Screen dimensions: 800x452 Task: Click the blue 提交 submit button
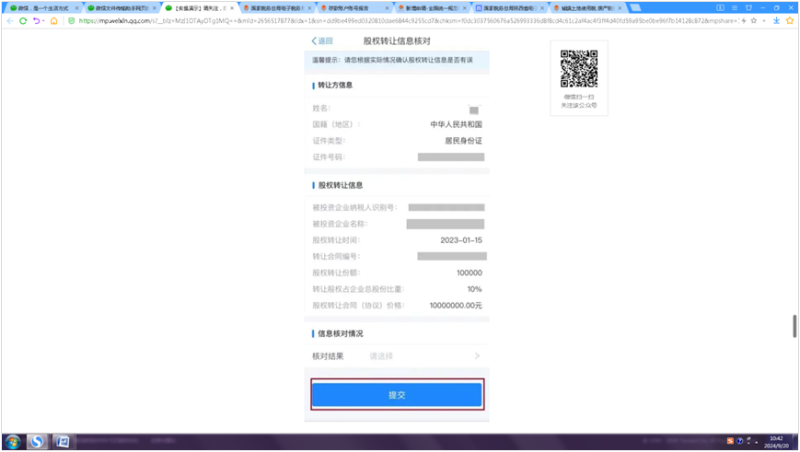tap(397, 395)
